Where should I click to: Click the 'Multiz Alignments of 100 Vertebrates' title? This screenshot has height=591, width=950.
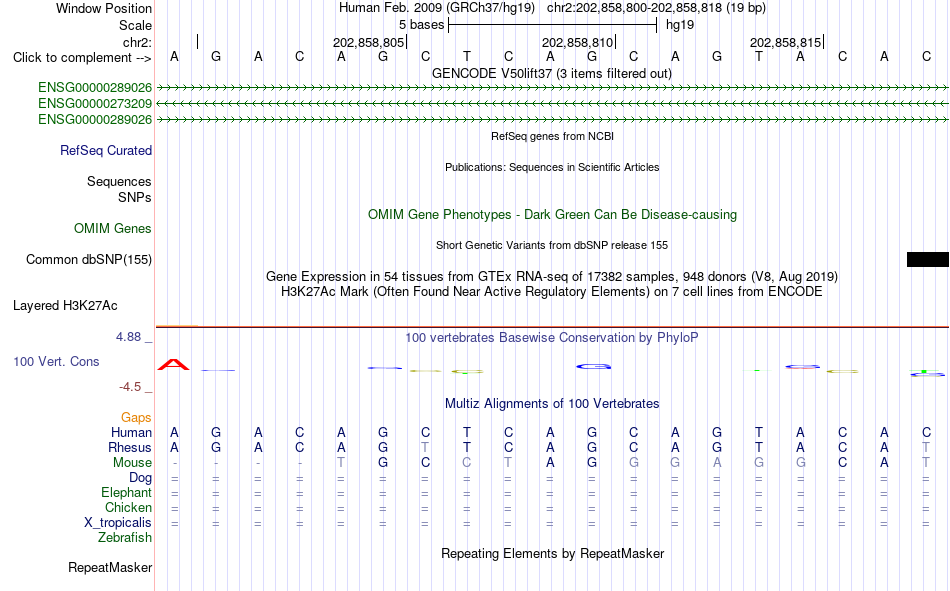[x=552, y=404]
